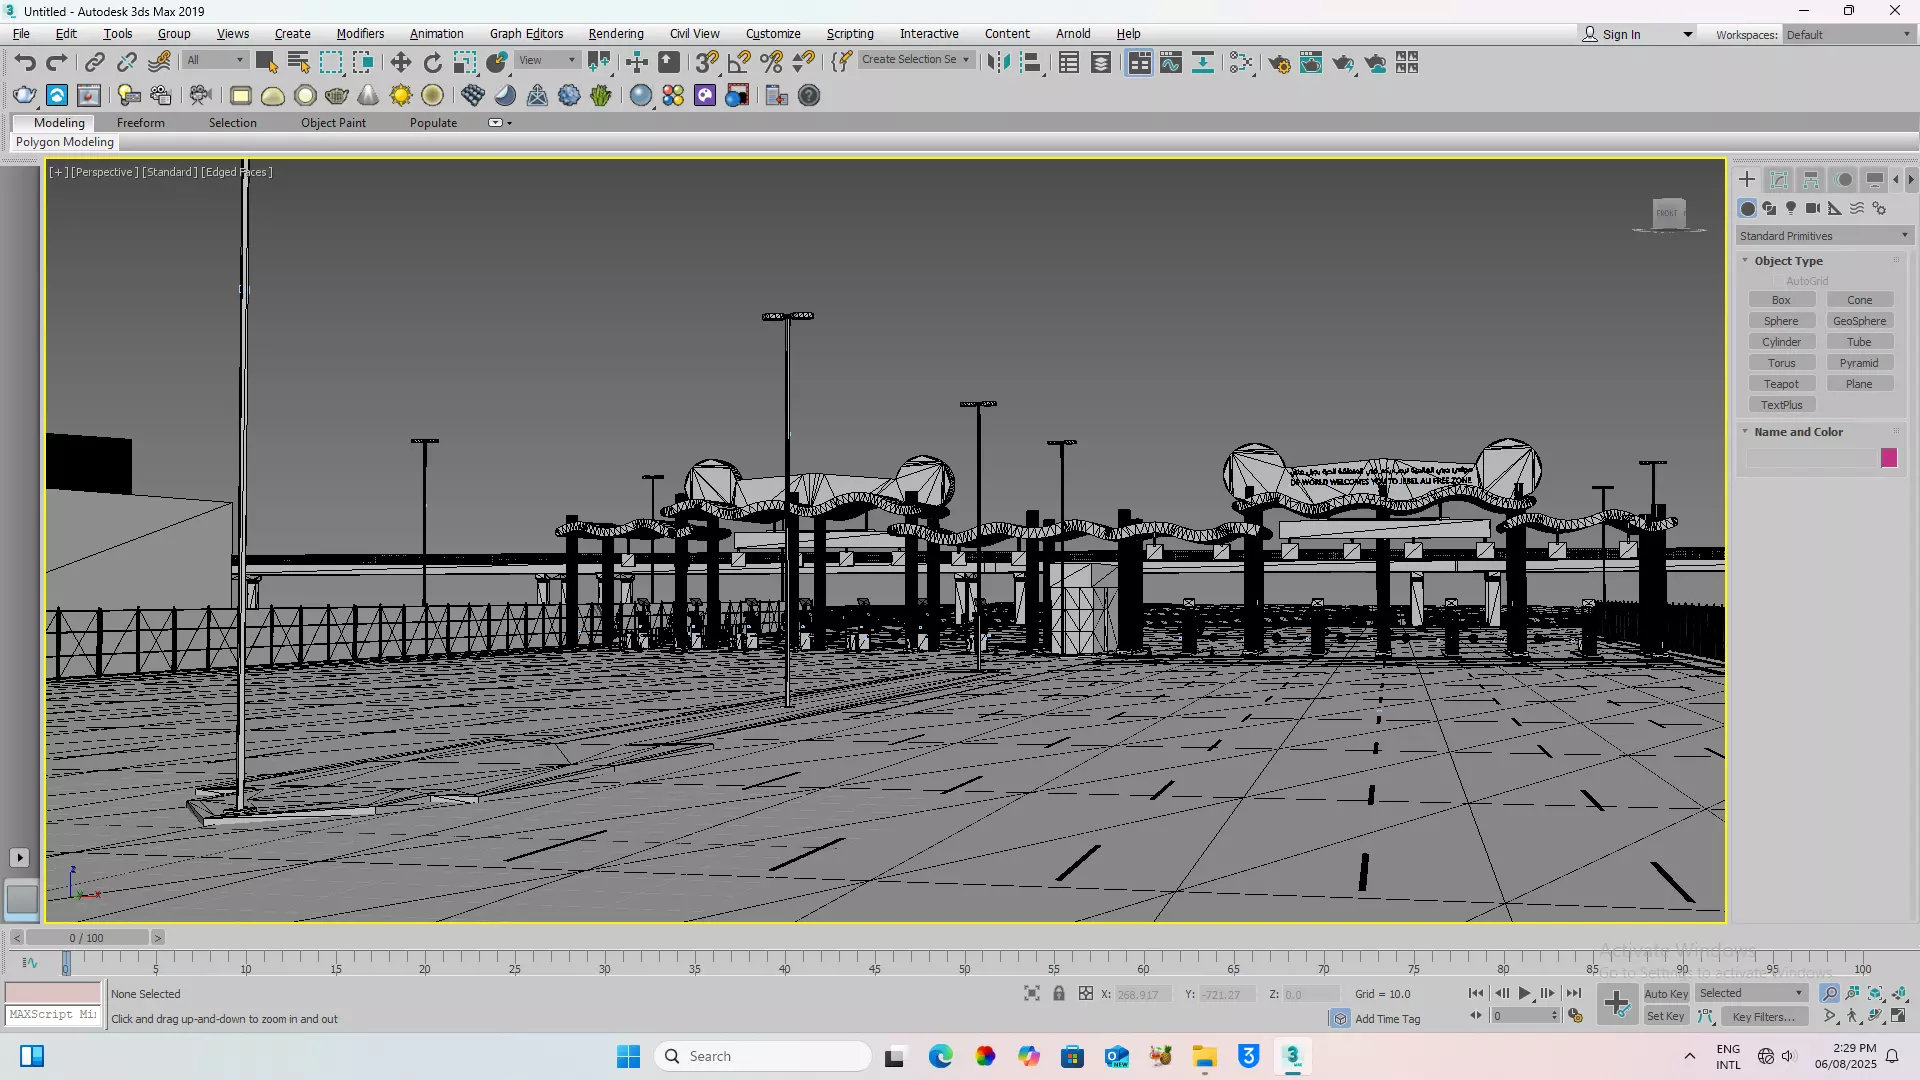Open the pink object color swatch

[x=1888, y=458]
